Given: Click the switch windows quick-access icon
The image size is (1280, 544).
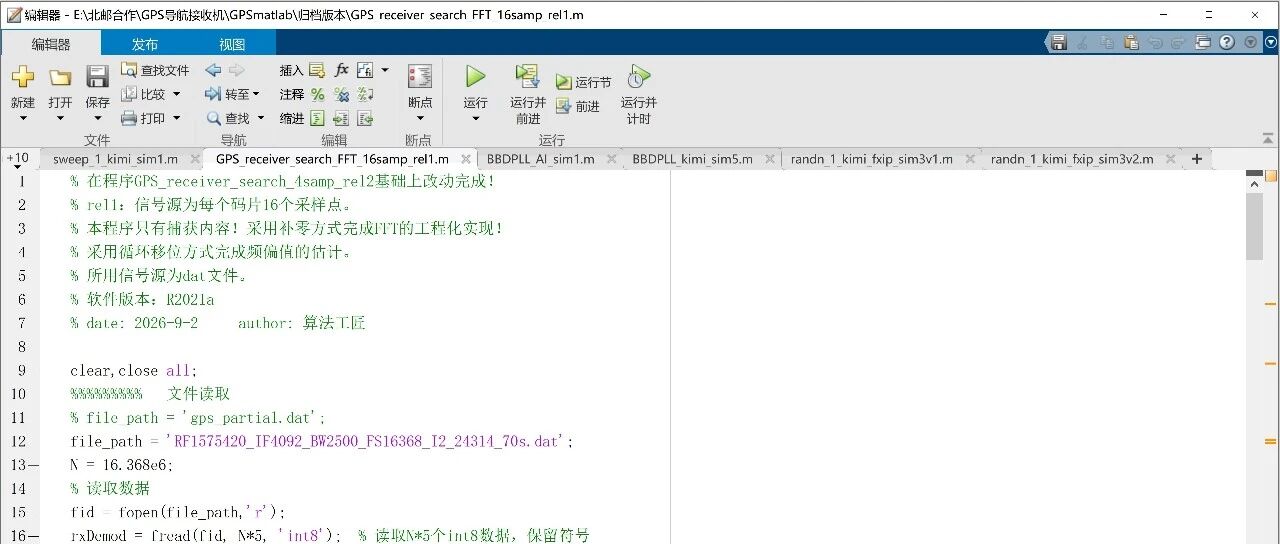Looking at the screenshot, I should (1203, 42).
